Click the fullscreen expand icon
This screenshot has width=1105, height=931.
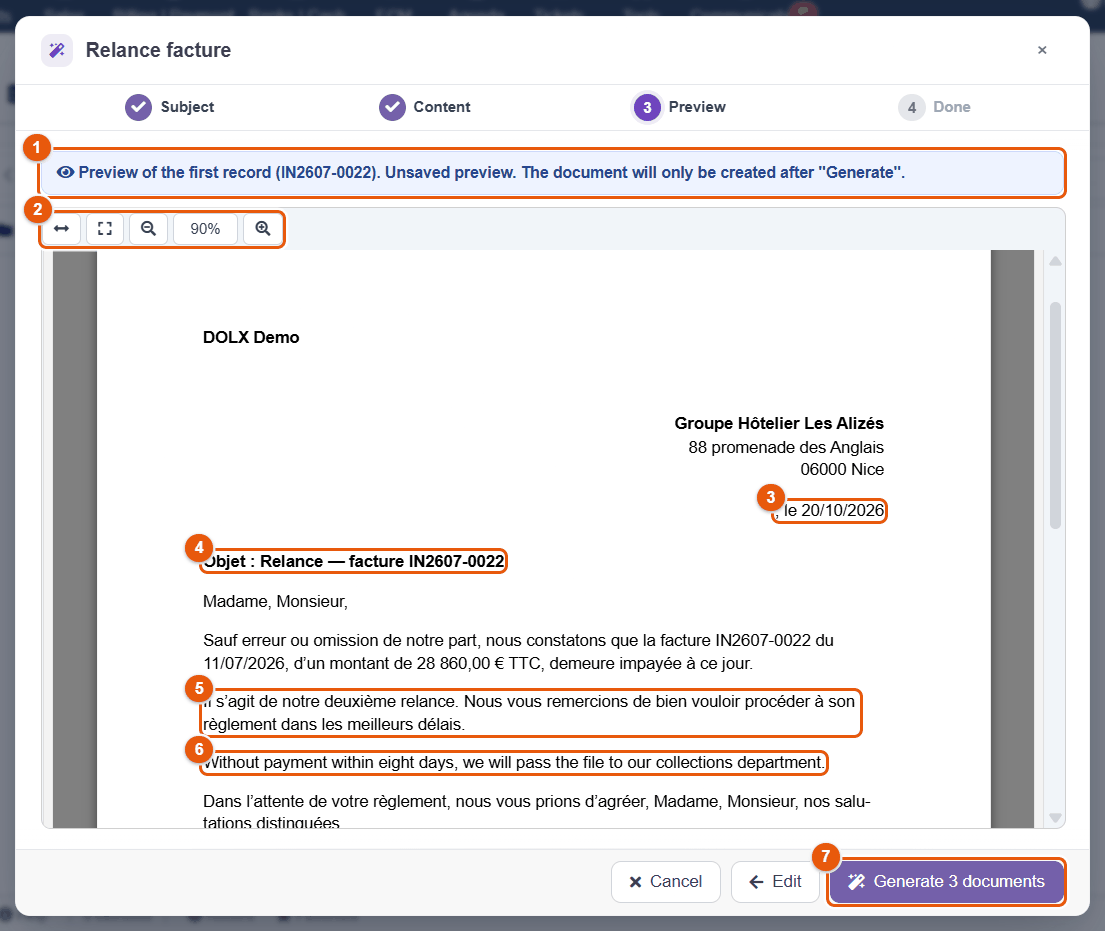click(105, 228)
